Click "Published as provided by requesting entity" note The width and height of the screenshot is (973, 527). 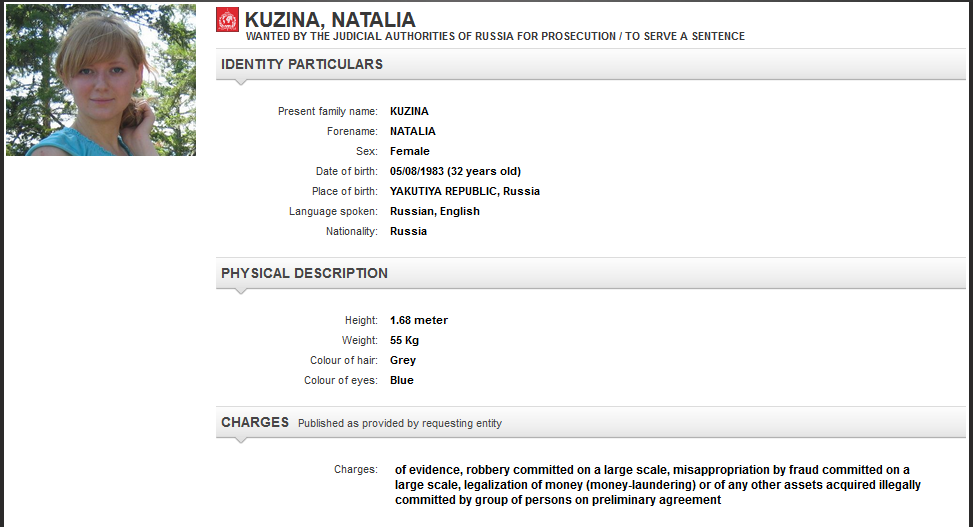[x=400, y=423]
